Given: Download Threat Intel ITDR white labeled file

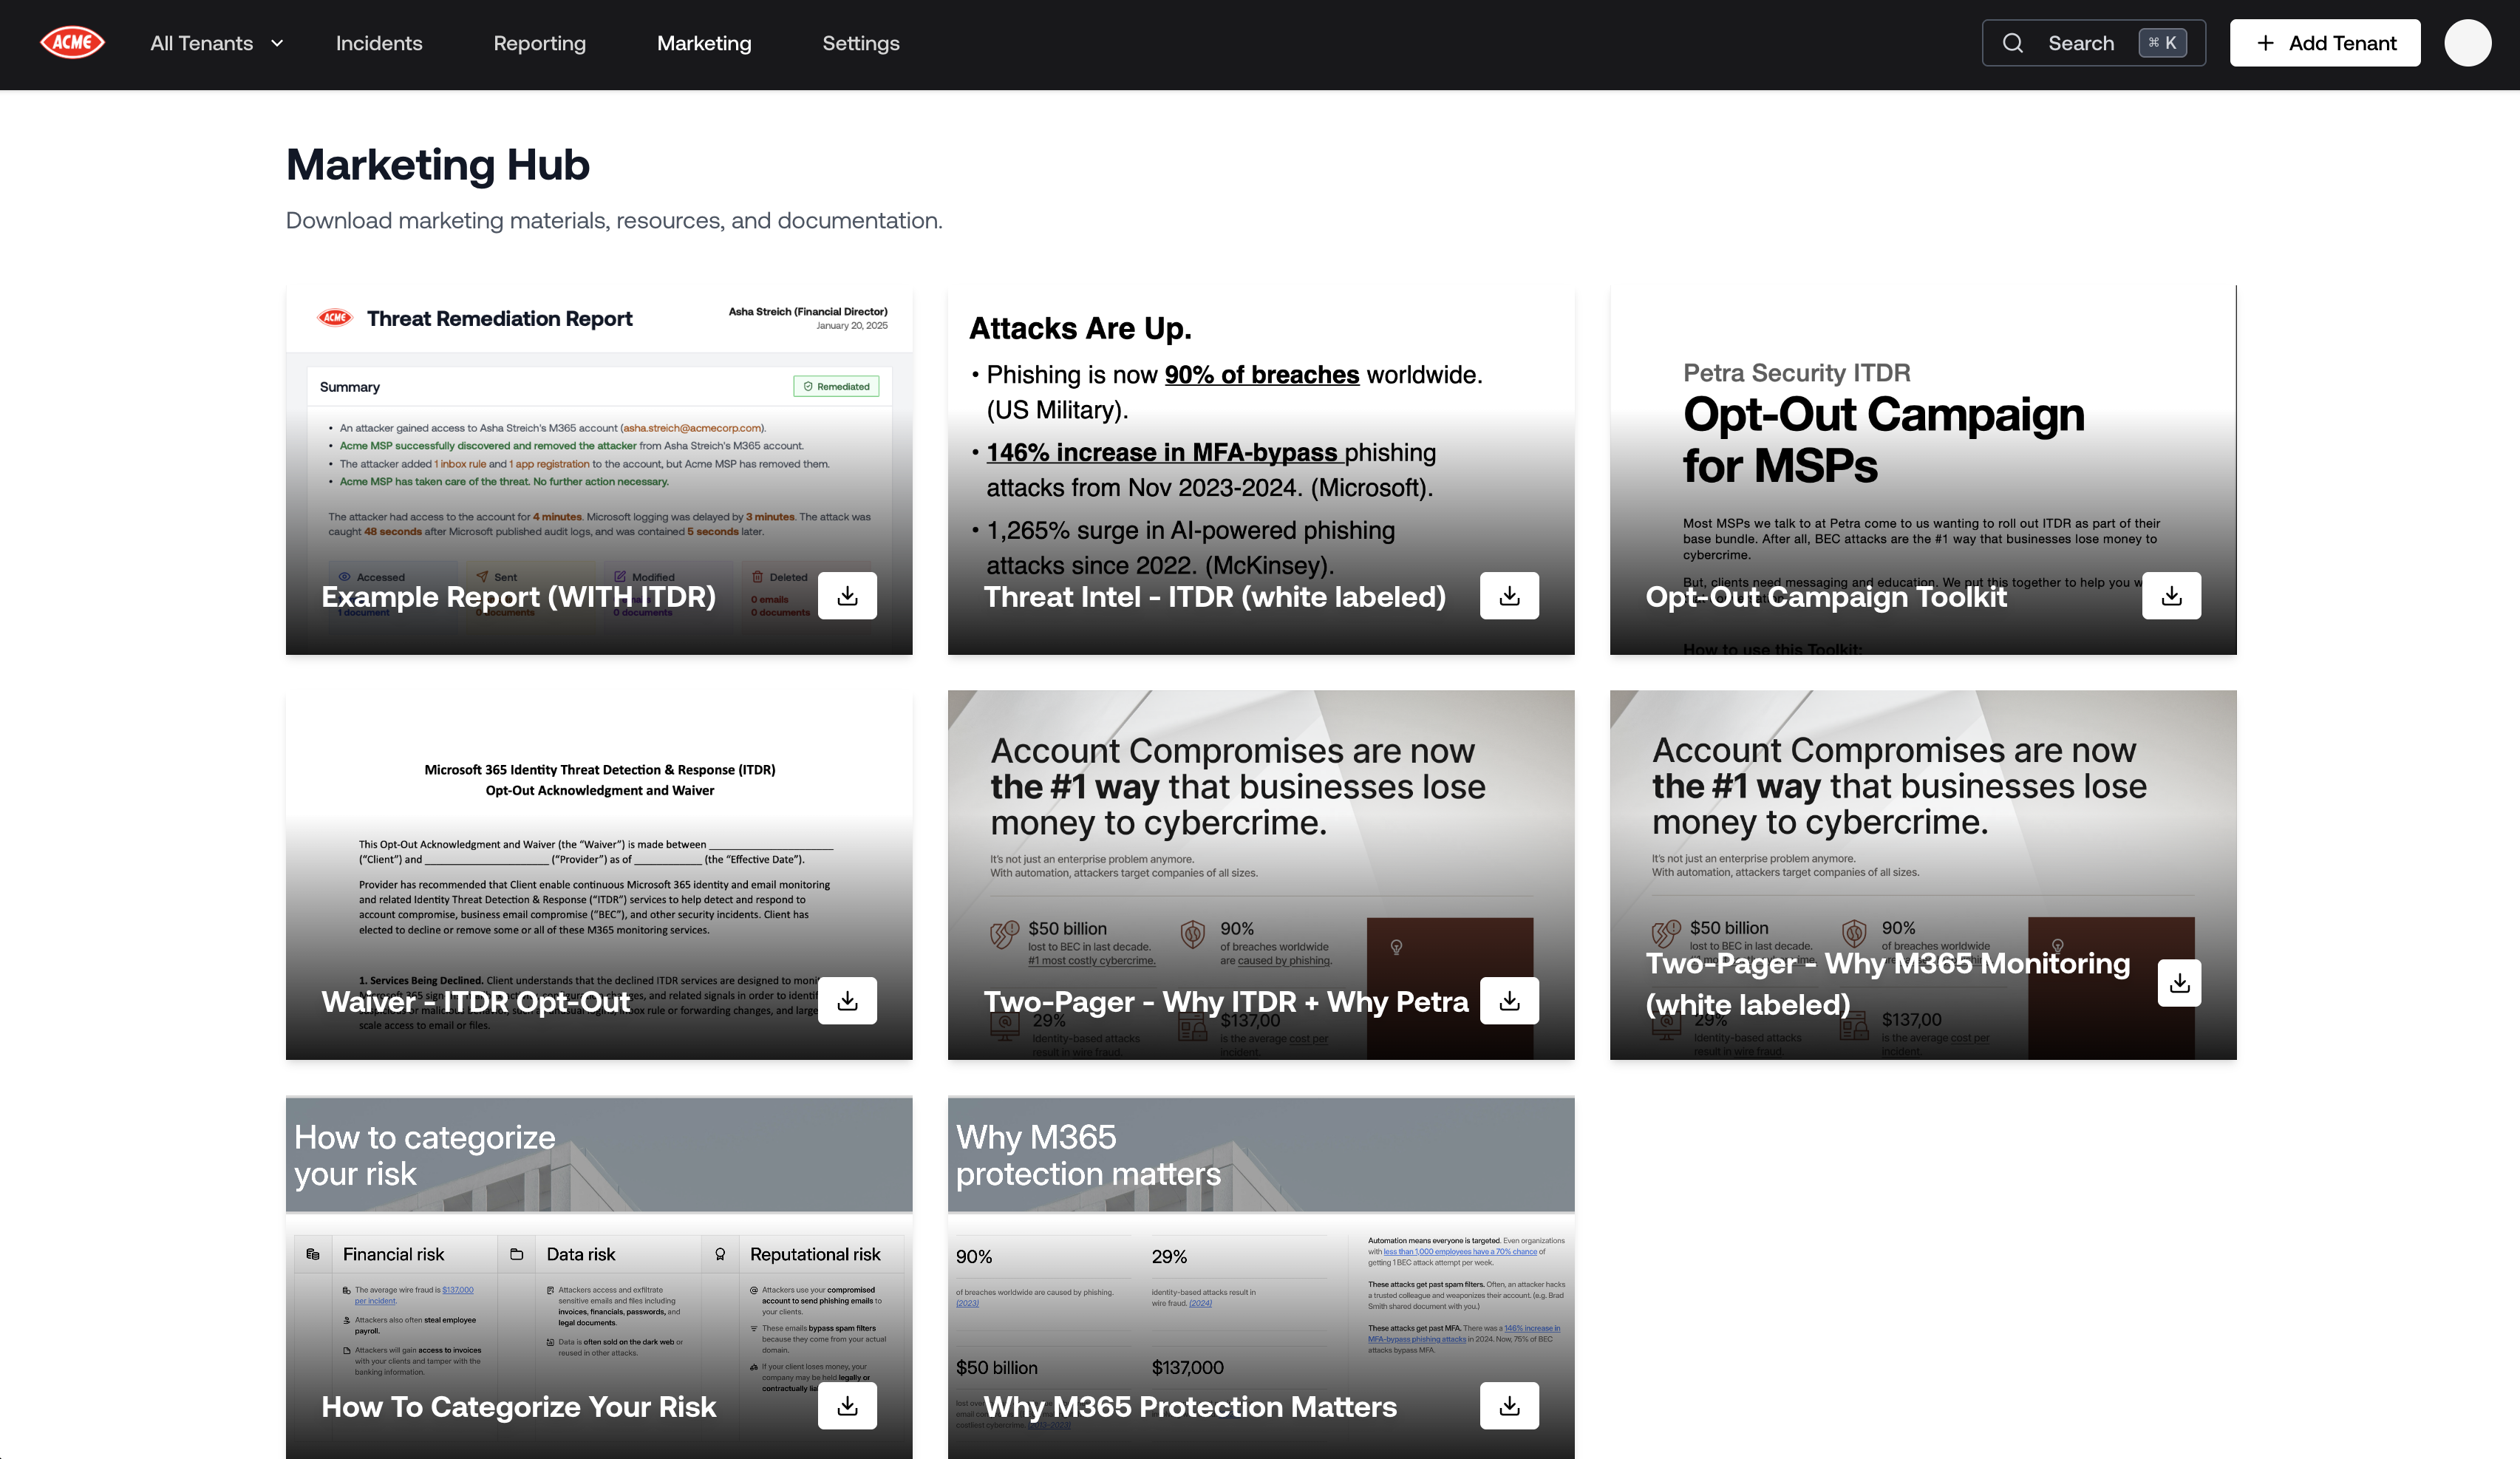Looking at the screenshot, I should coord(1509,596).
